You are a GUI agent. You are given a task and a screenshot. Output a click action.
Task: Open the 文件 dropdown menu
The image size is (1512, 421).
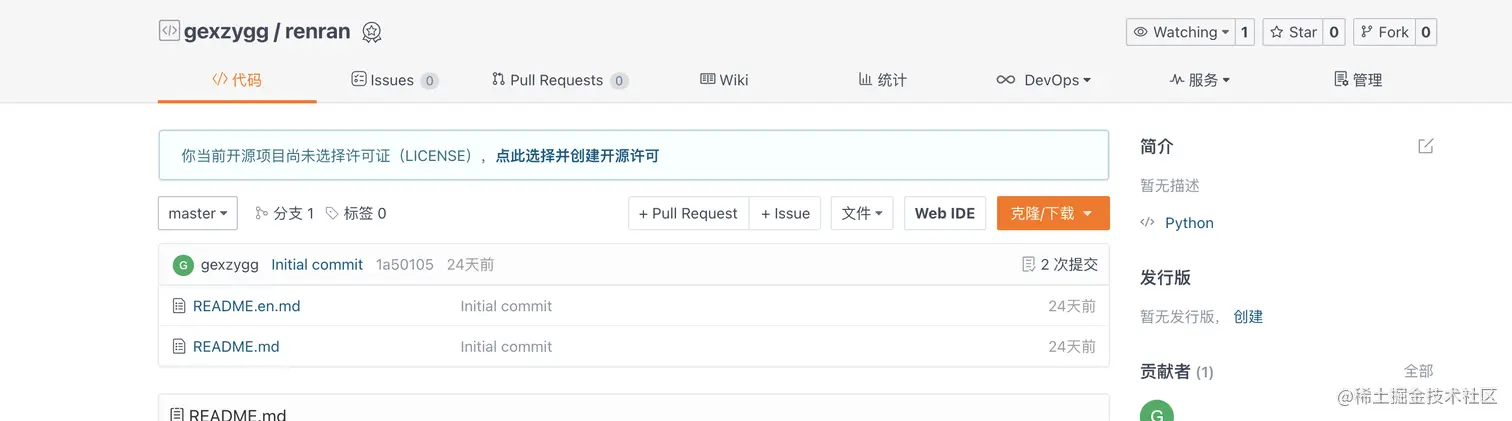click(861, 213)
